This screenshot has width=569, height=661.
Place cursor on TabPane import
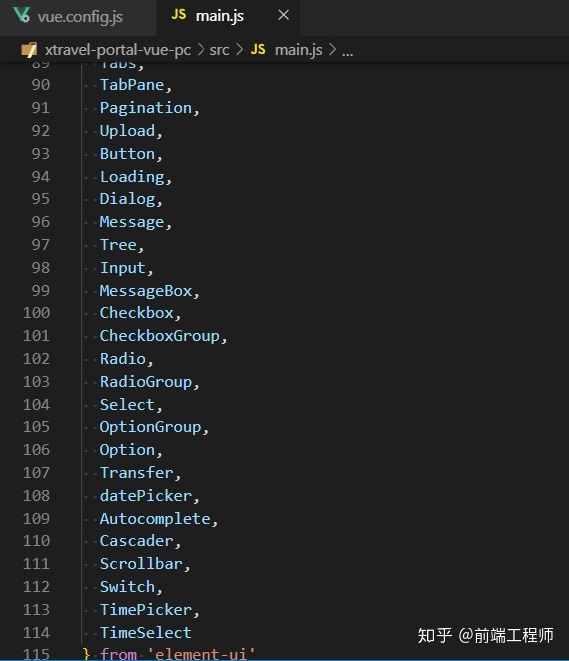pyautogui.click(x=132, y=85)
